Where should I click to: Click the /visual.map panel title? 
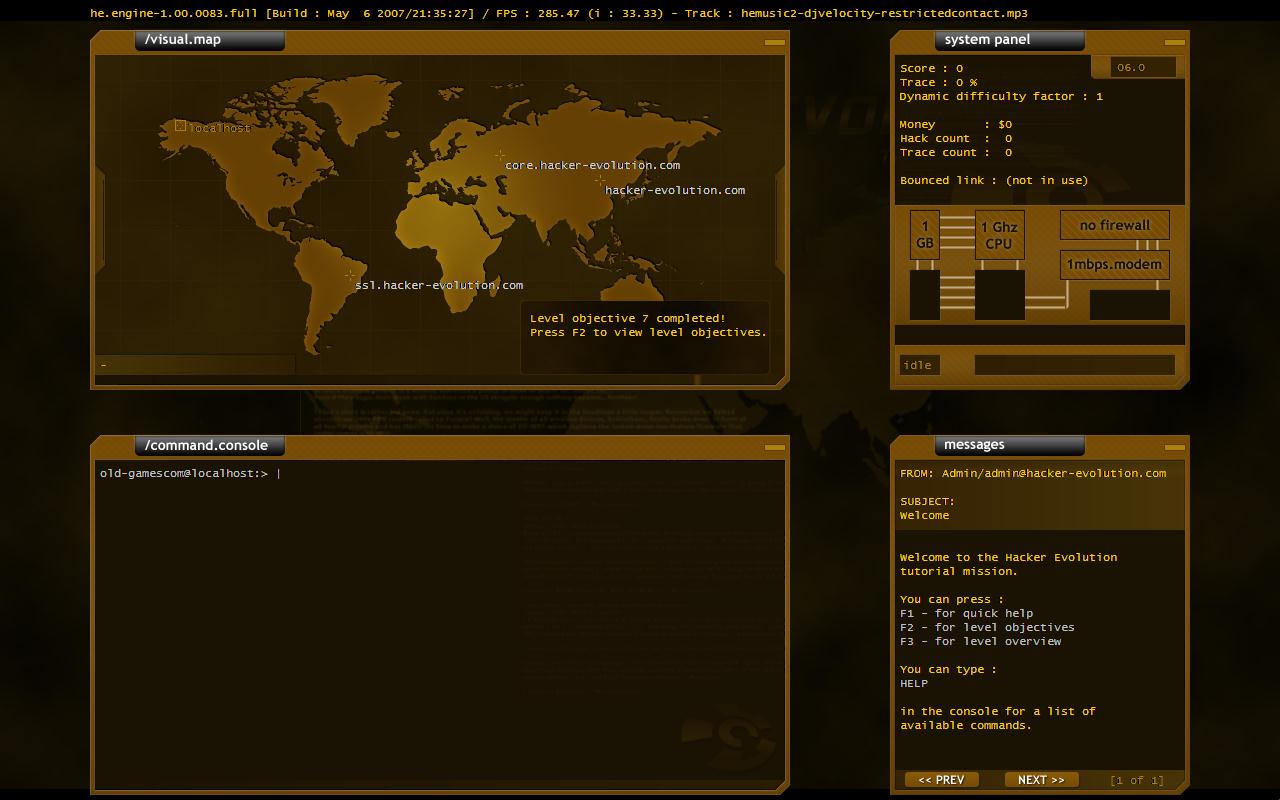183,39
